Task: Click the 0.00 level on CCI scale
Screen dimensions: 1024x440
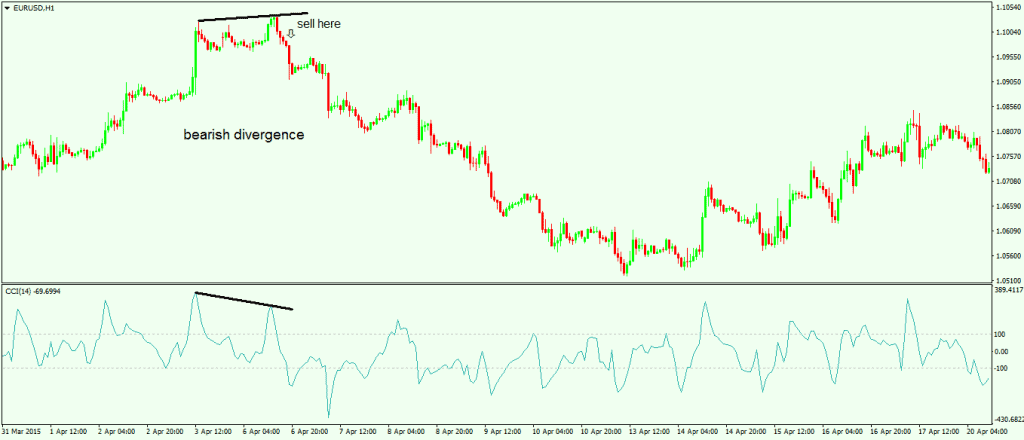Action: point(998,351)
